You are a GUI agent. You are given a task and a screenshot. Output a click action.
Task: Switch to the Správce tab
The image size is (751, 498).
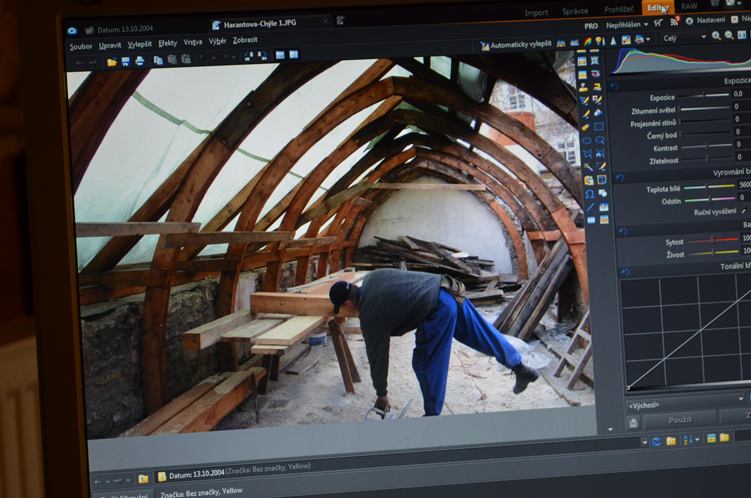tap(575, 11)
